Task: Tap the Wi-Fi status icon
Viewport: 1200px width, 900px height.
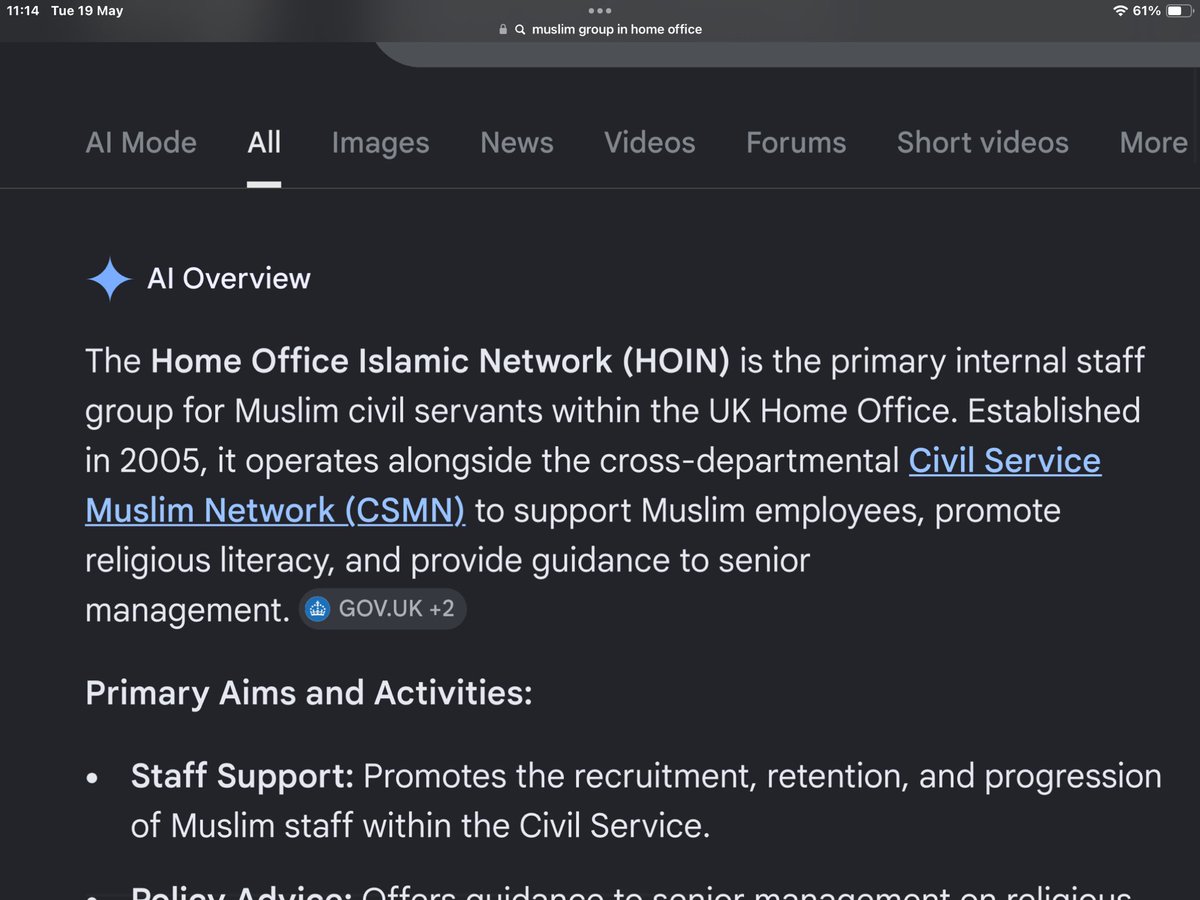Action: pyautogui.click(x=1120, y=11)
